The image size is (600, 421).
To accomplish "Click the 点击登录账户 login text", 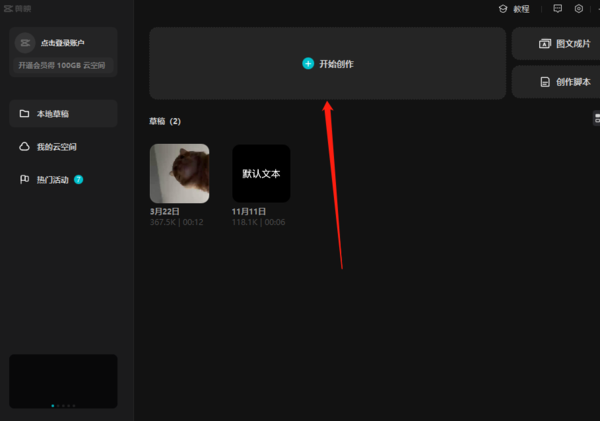I will coord(62,43).
